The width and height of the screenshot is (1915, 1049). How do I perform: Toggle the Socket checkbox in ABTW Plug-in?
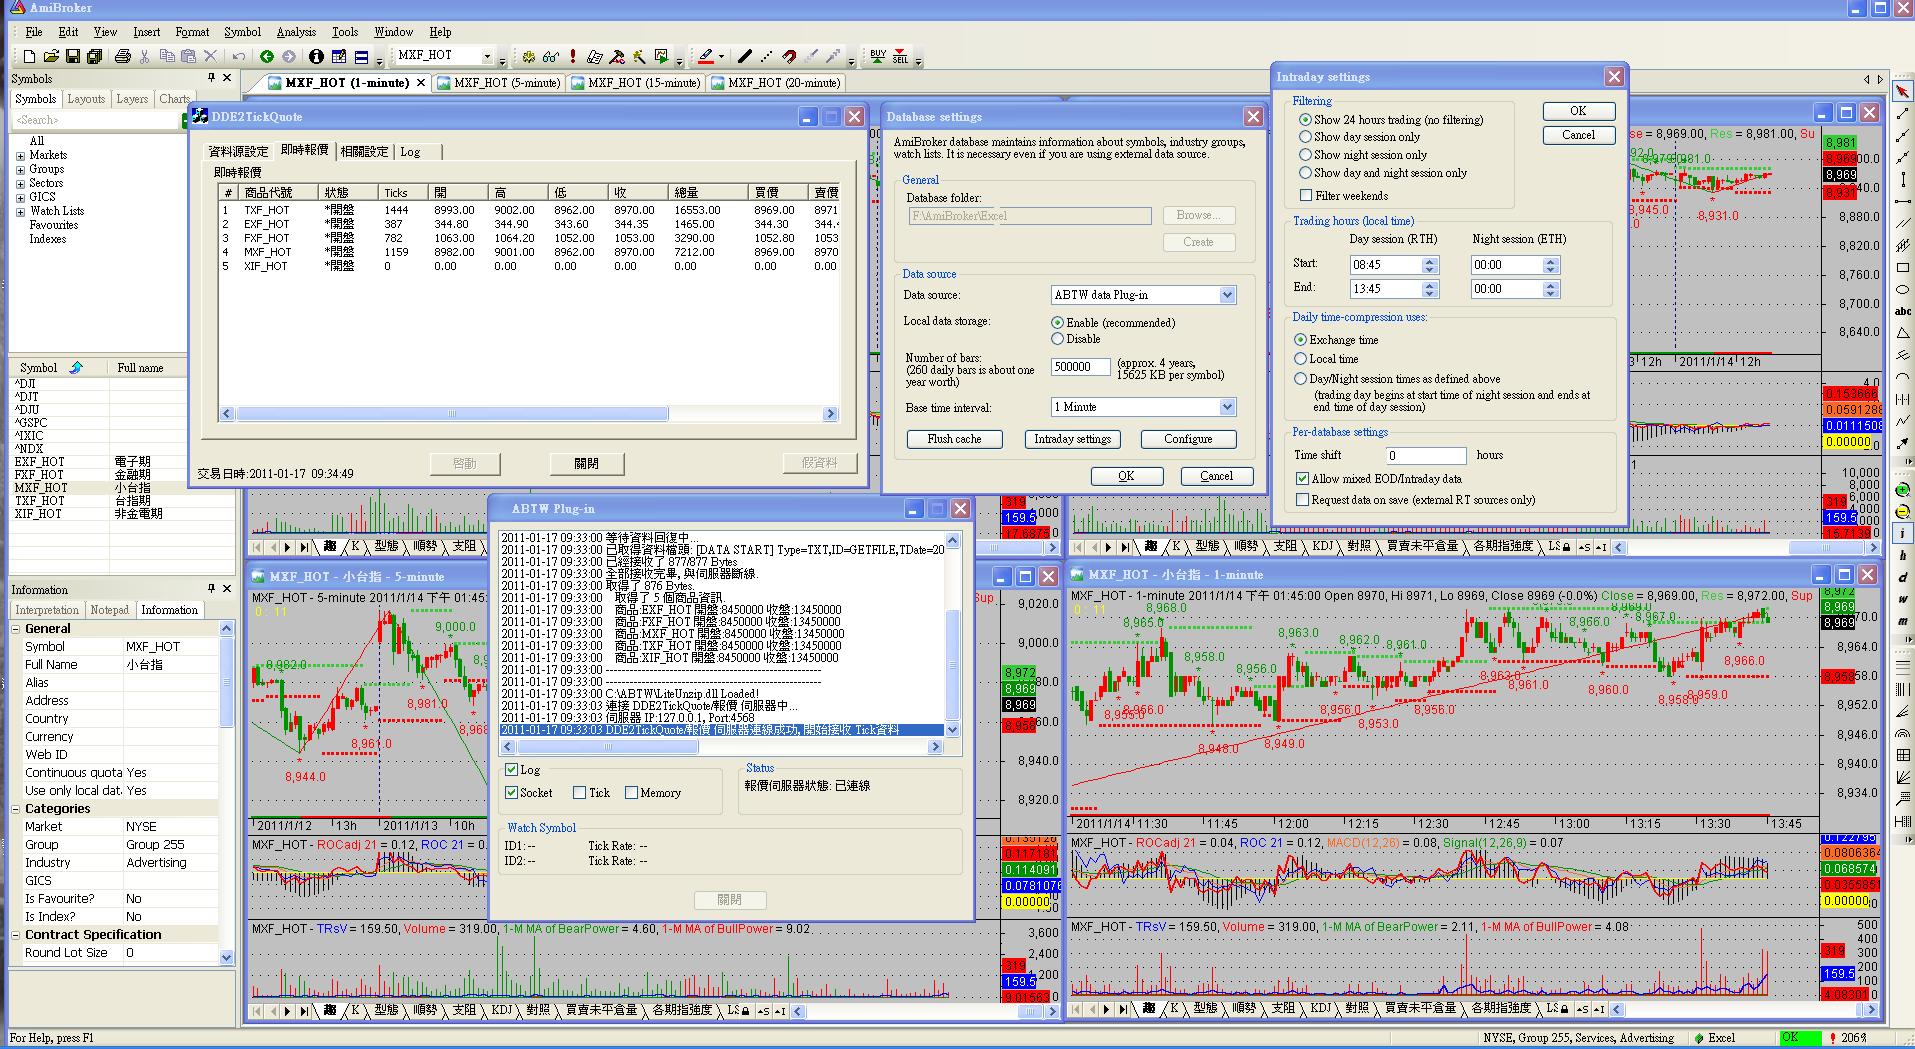(x=512, y=793)
